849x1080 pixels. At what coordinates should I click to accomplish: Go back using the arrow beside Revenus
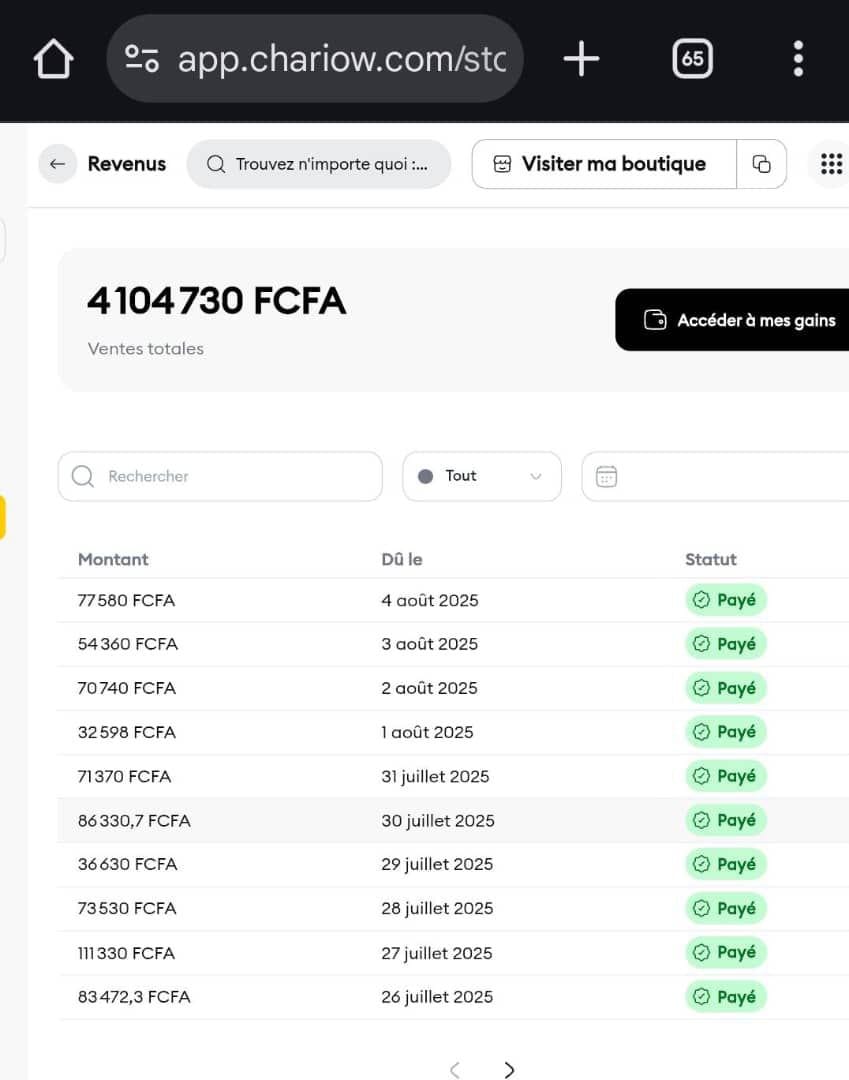[58, 164]
